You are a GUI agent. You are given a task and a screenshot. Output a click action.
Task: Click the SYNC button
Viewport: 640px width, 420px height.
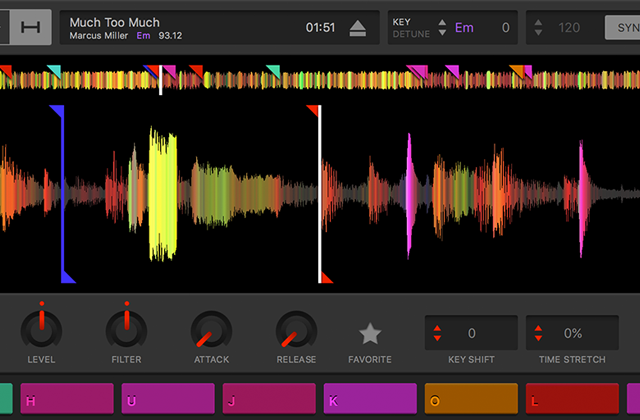coord(622,27)
